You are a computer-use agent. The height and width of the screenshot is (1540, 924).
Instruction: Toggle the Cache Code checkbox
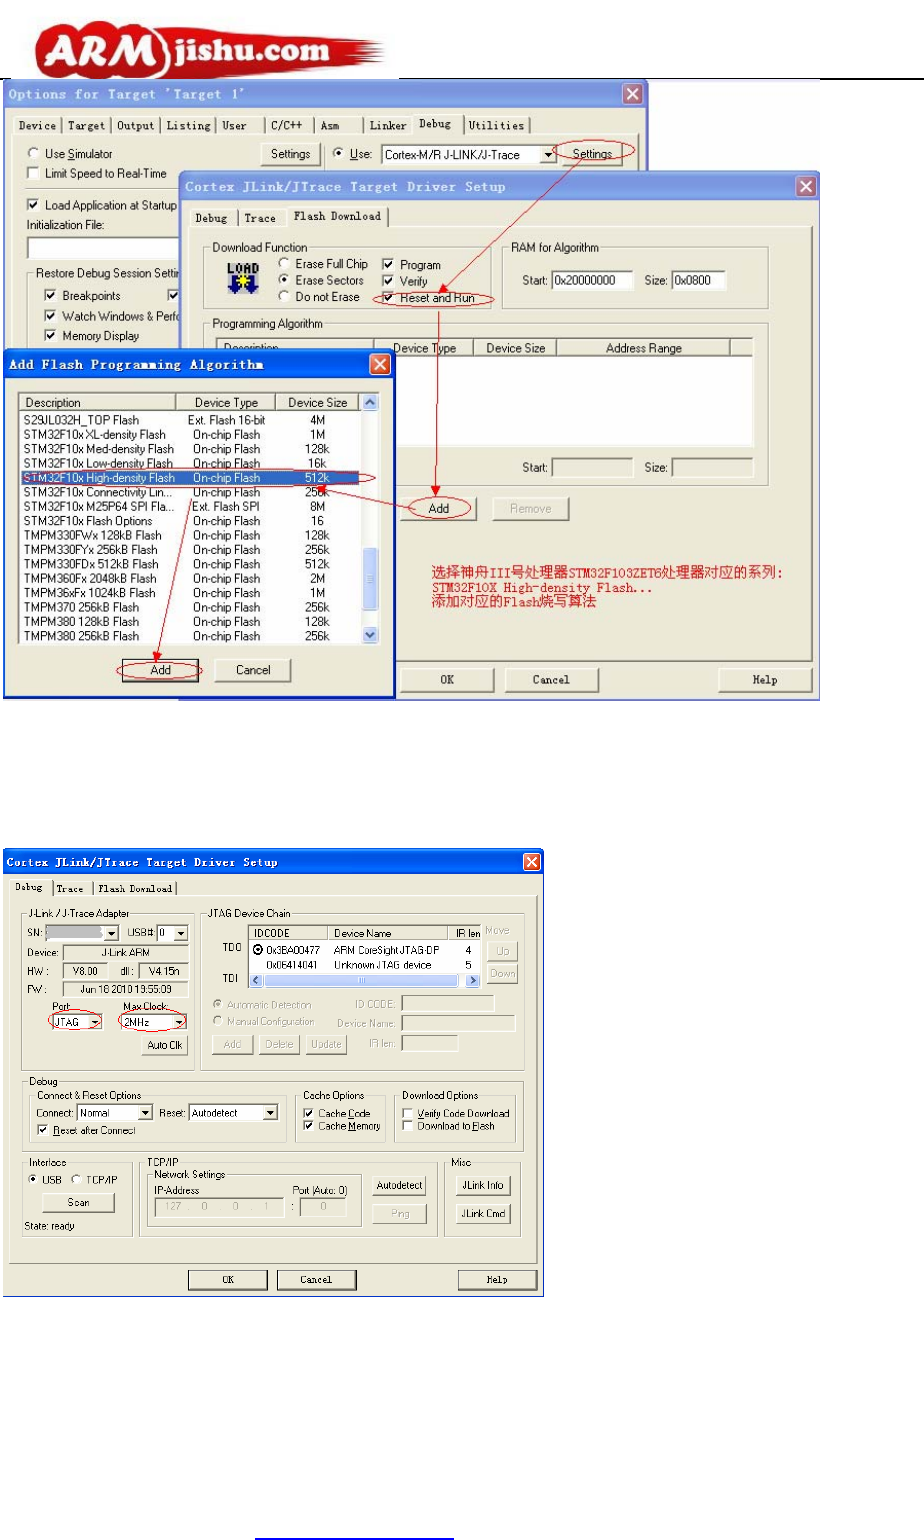(x=309, y=1113)
